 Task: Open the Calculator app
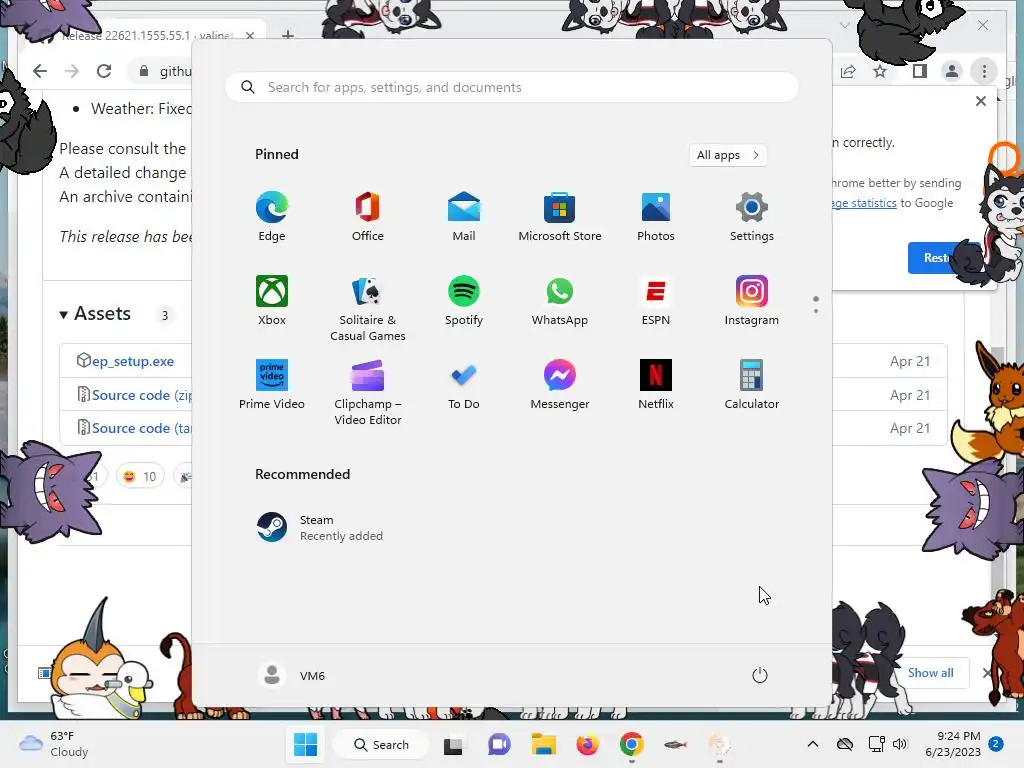click(x=752, y=385)
